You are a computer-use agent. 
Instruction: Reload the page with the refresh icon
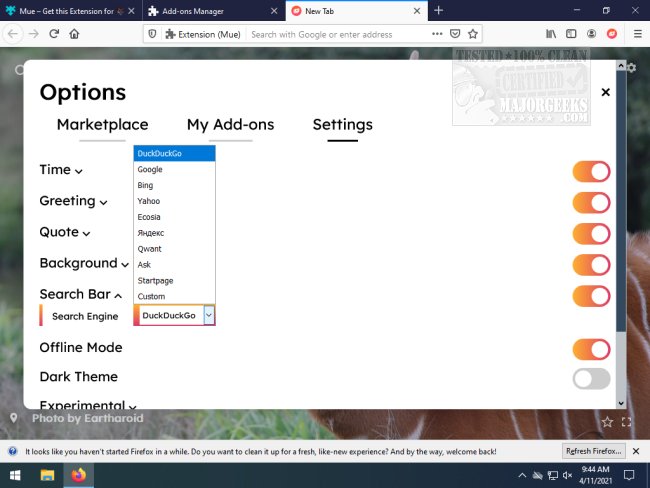(54, 34)
